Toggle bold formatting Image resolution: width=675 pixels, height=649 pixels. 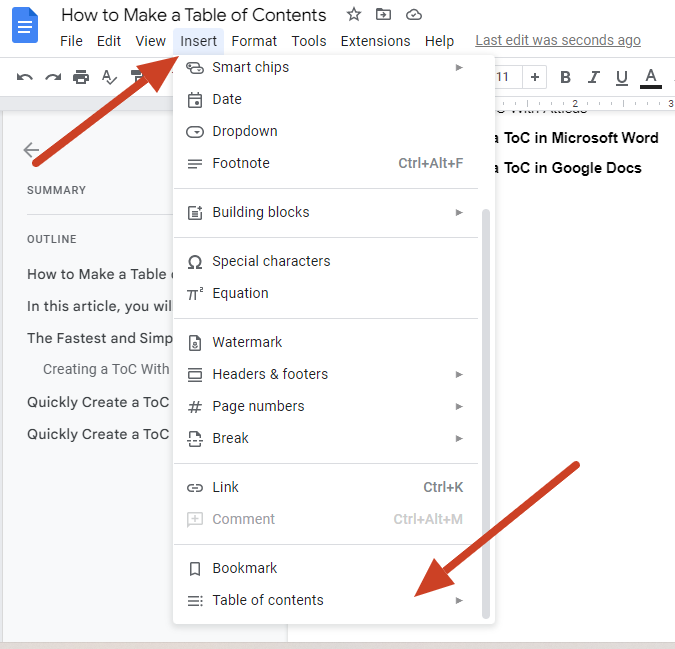pos(565,77)
